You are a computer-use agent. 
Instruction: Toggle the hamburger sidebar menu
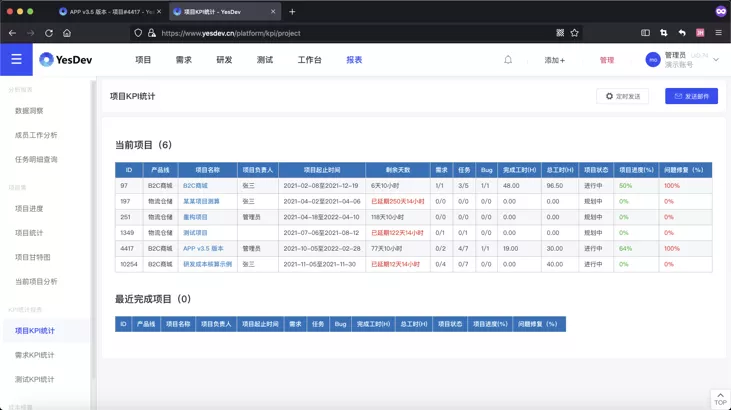coord(16,59)
